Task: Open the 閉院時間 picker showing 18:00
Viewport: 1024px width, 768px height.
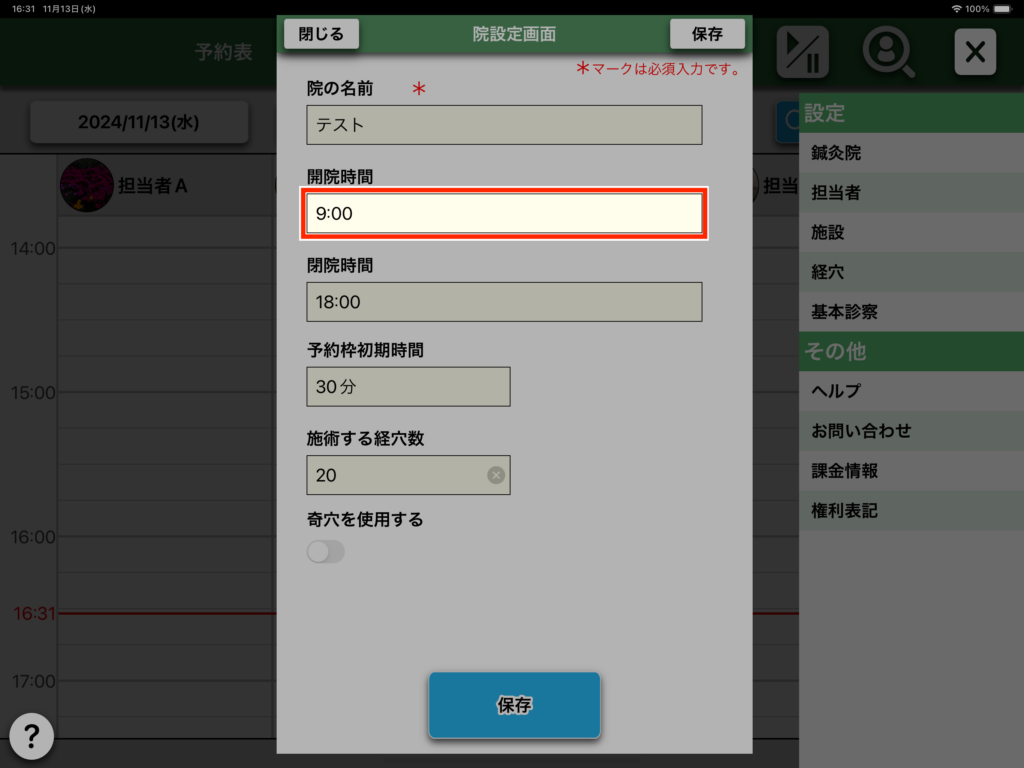Action: (x=504, y=302)
